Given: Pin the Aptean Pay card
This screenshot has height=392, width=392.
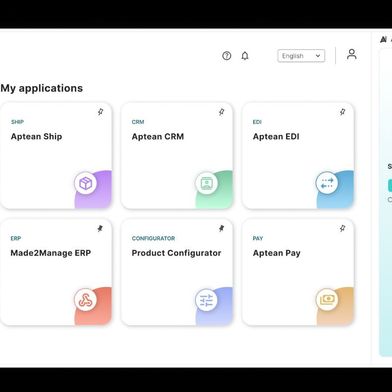Looking at the screenshot, I should (x=342, y=228).
